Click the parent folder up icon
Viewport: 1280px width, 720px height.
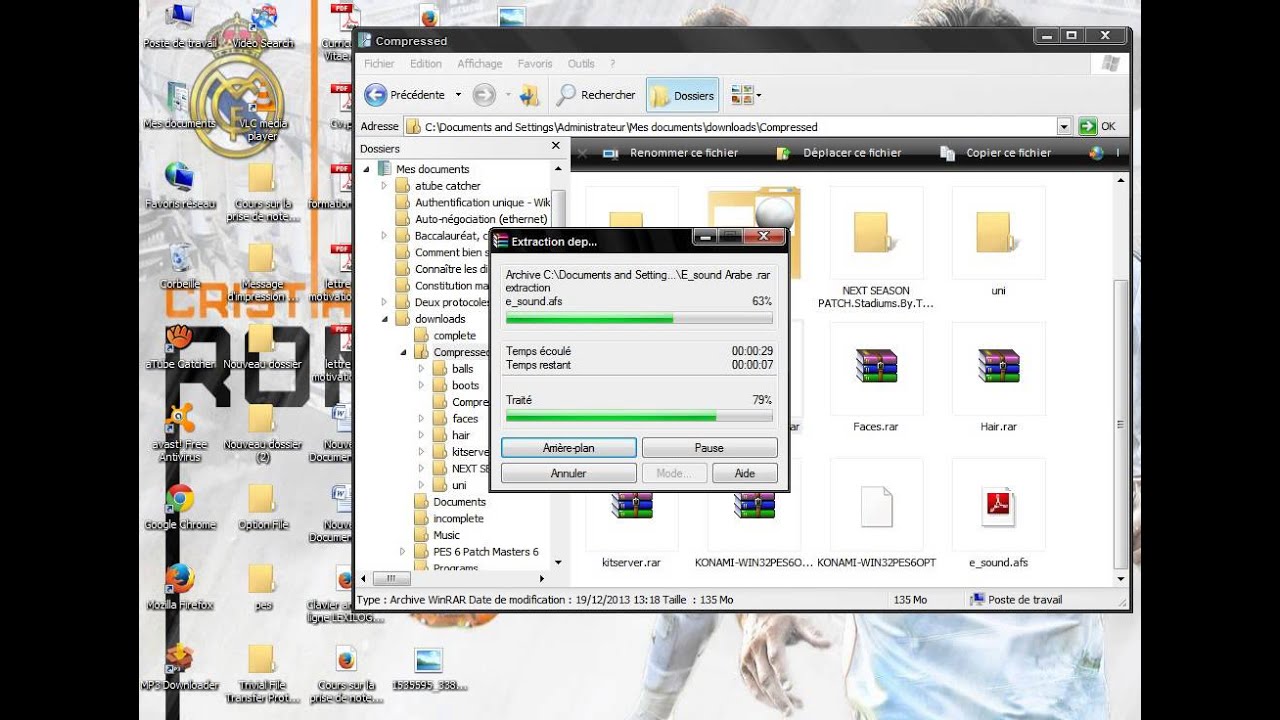(530, 95)
